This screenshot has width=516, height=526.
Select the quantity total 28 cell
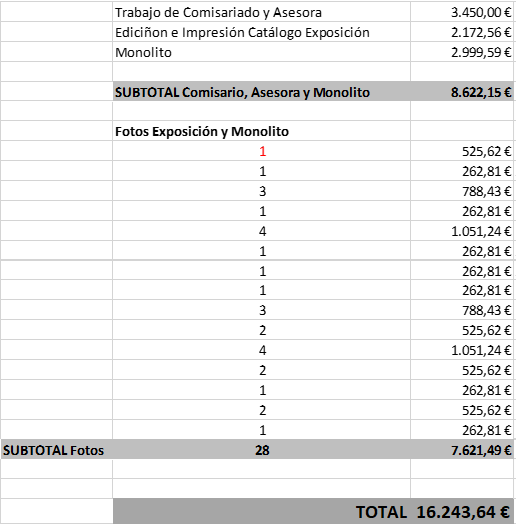click(x=261, y=450)
